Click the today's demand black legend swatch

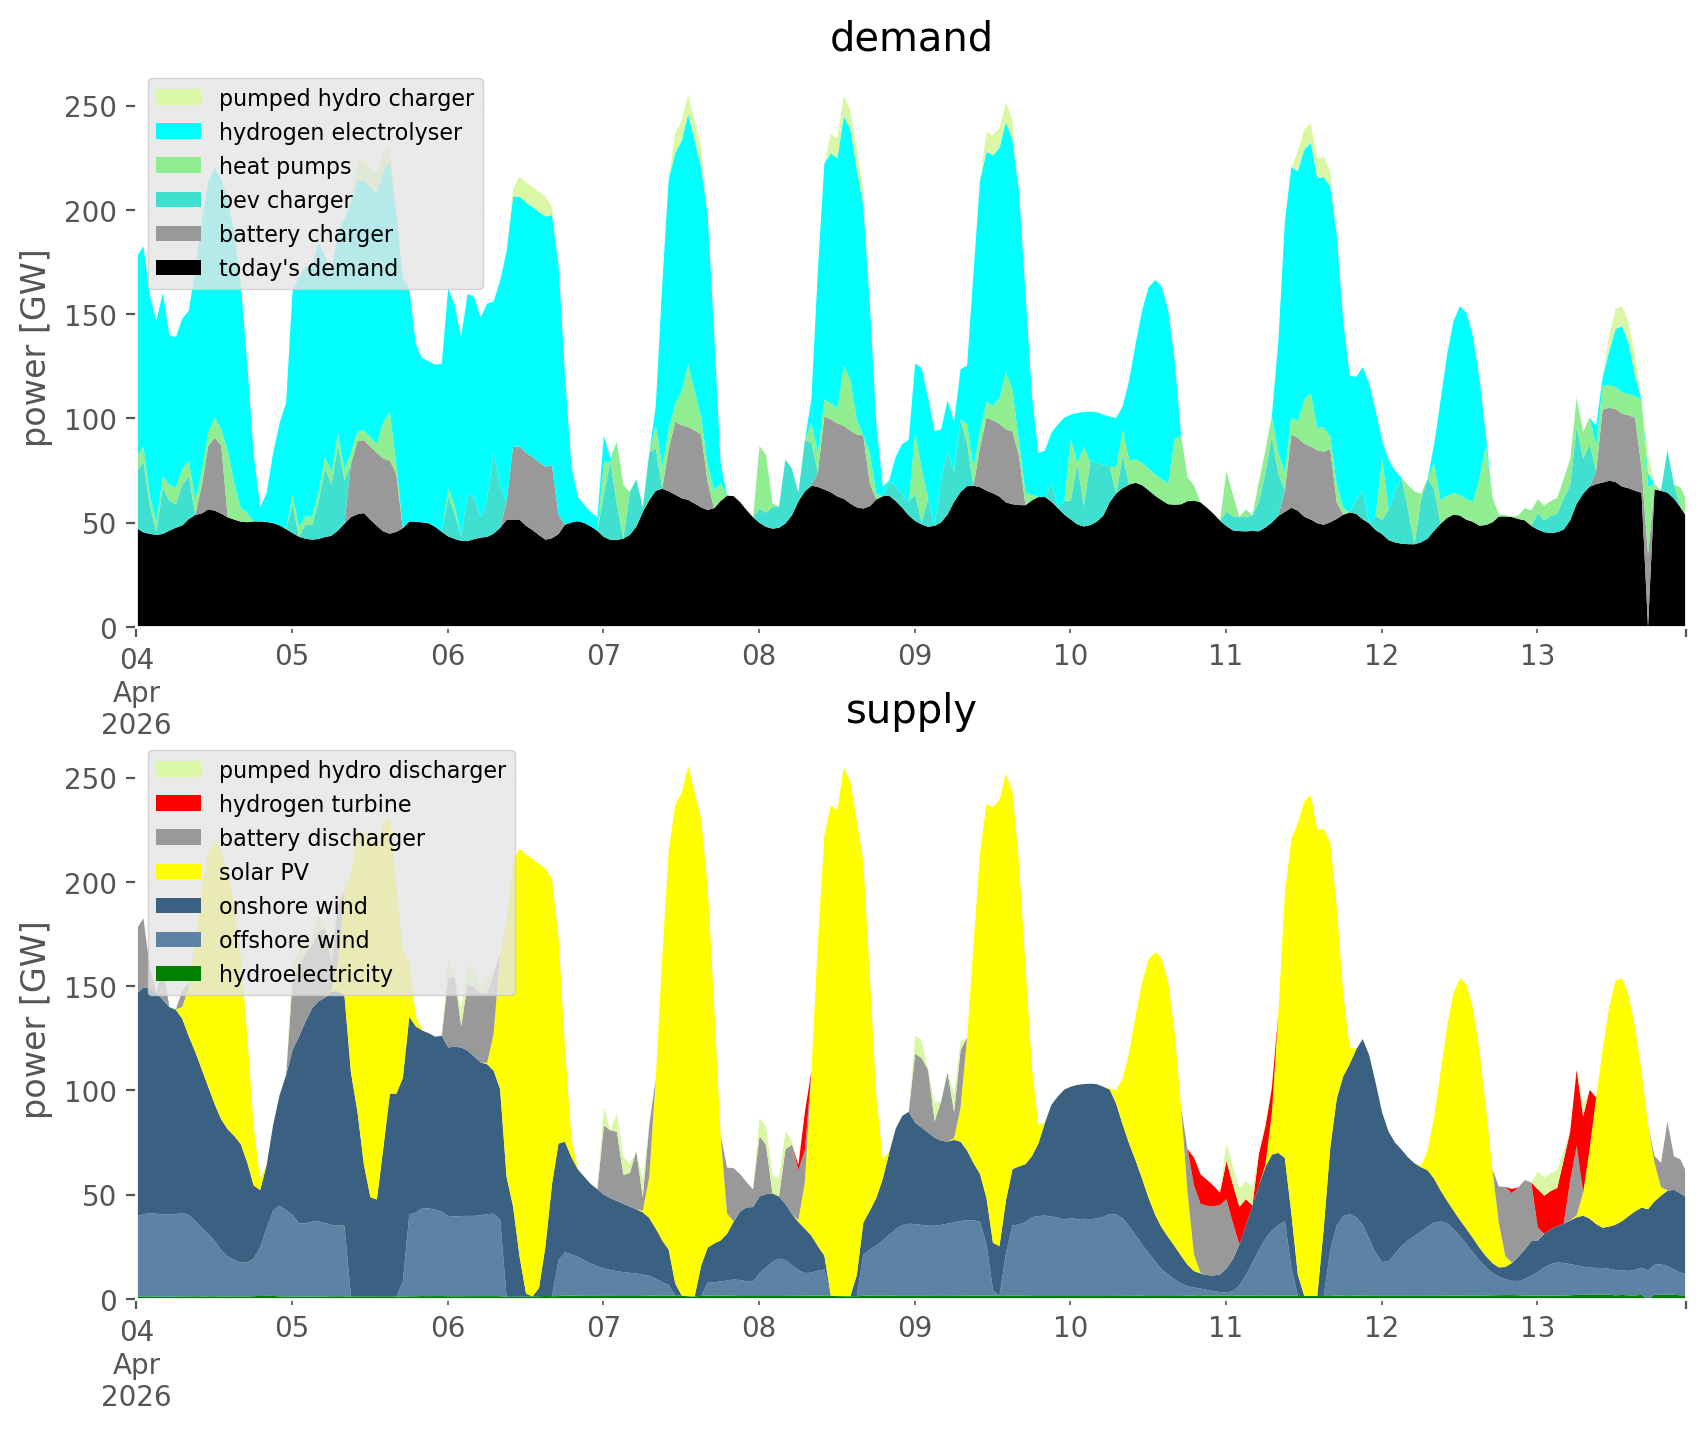click(x=179, y=268)
